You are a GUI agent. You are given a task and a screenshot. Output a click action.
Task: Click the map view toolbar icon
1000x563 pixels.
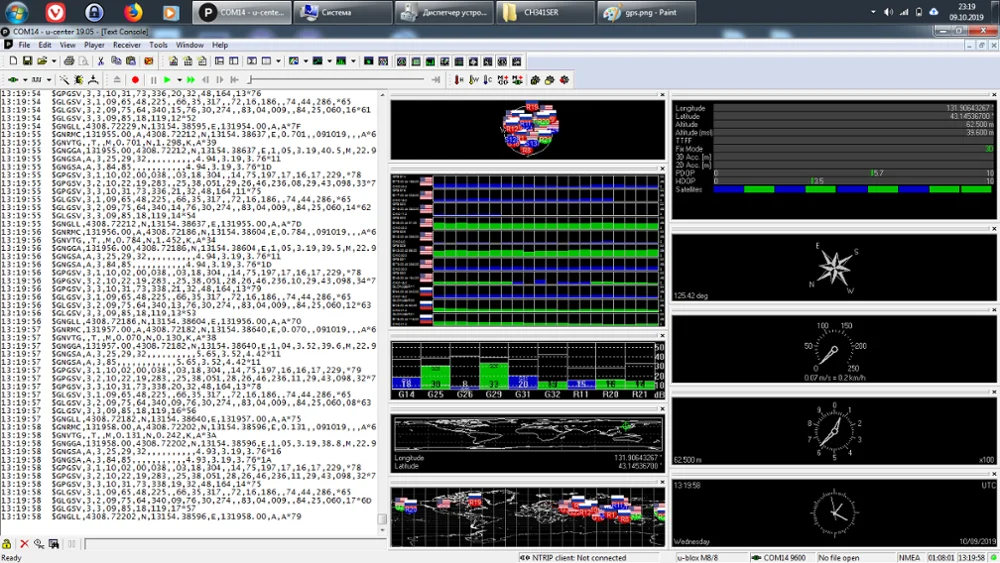coord(293,61)
